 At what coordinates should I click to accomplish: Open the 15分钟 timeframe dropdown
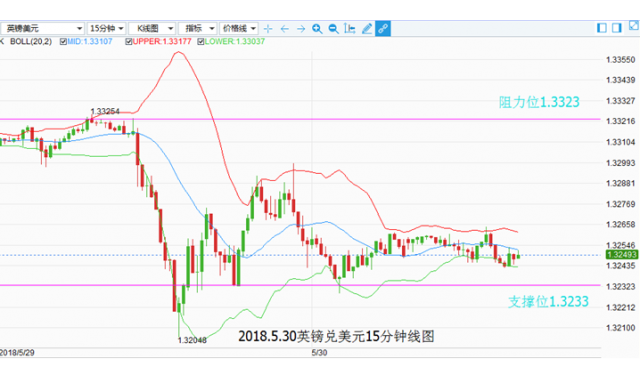[x=107, y=29]
